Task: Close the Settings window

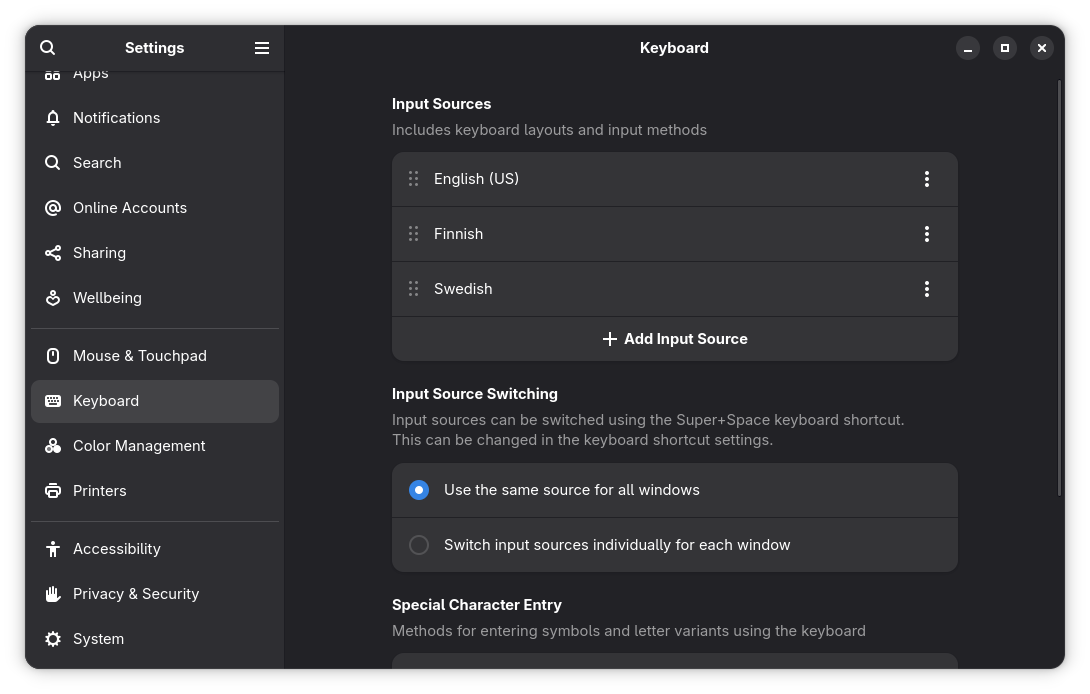Action: pos(1041,48)
